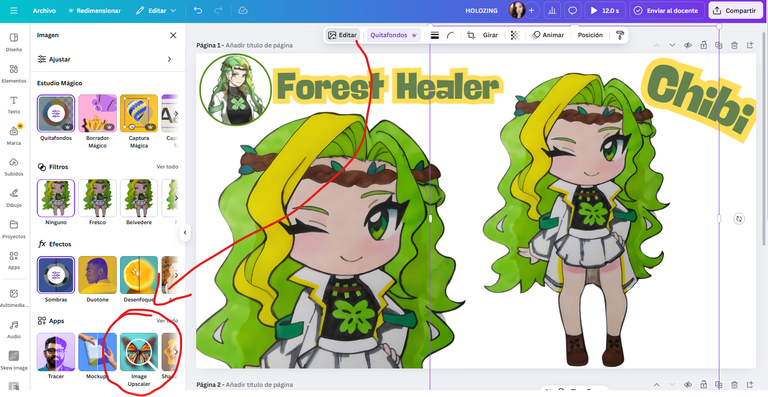Check cloud save status icon

tap(243, 10)
